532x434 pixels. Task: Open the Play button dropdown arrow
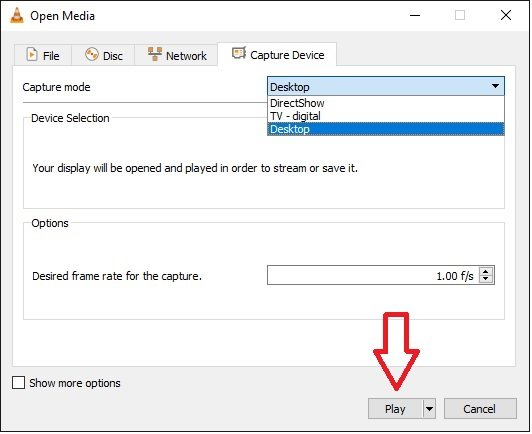click(429, 409)
